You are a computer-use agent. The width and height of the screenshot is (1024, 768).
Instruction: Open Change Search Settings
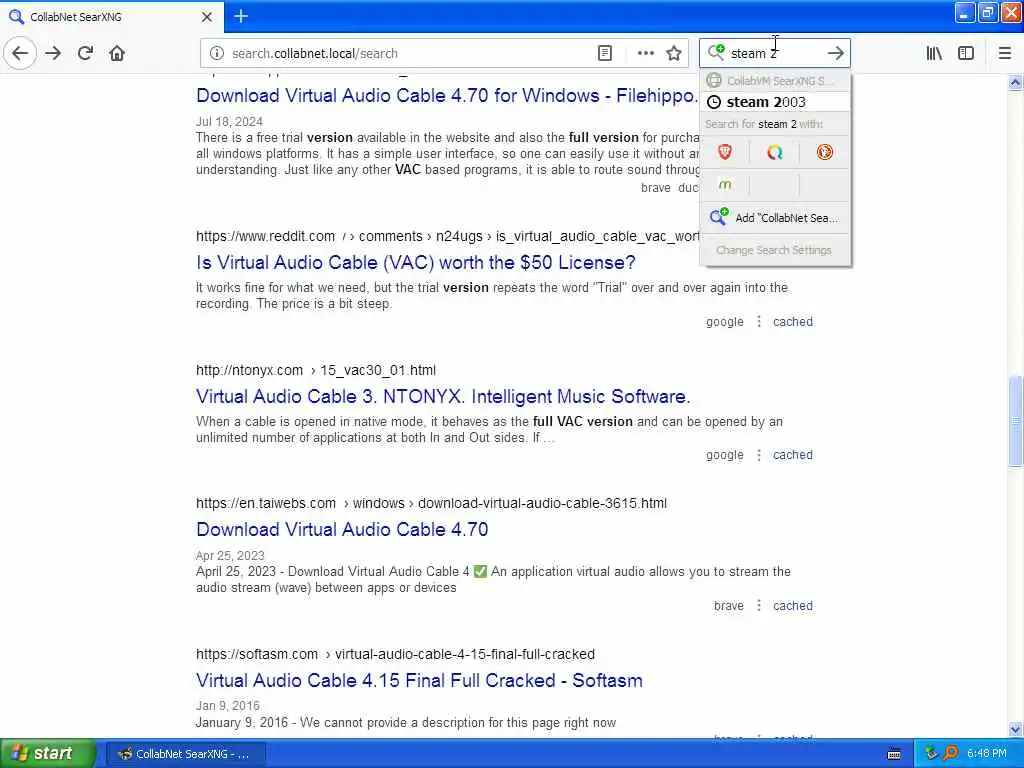[775, 250]
